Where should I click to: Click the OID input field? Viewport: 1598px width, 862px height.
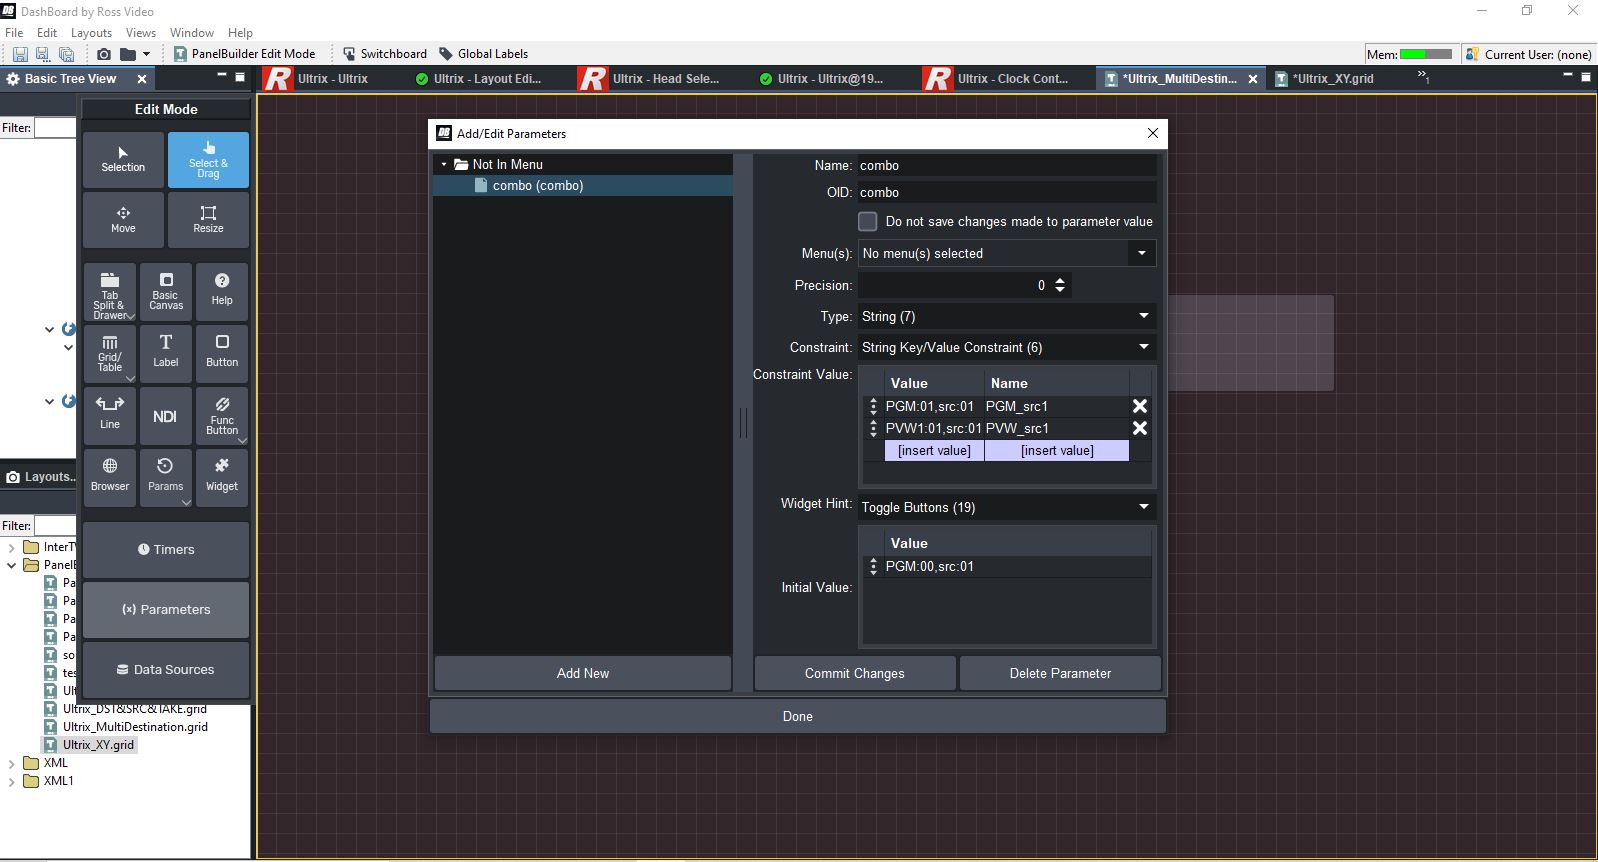click(x=1007, y=192)
